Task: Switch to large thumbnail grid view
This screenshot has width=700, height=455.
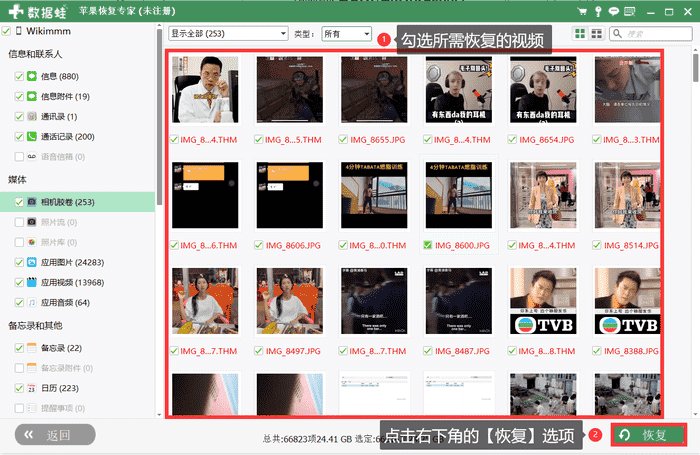Action: pos(580,33)
